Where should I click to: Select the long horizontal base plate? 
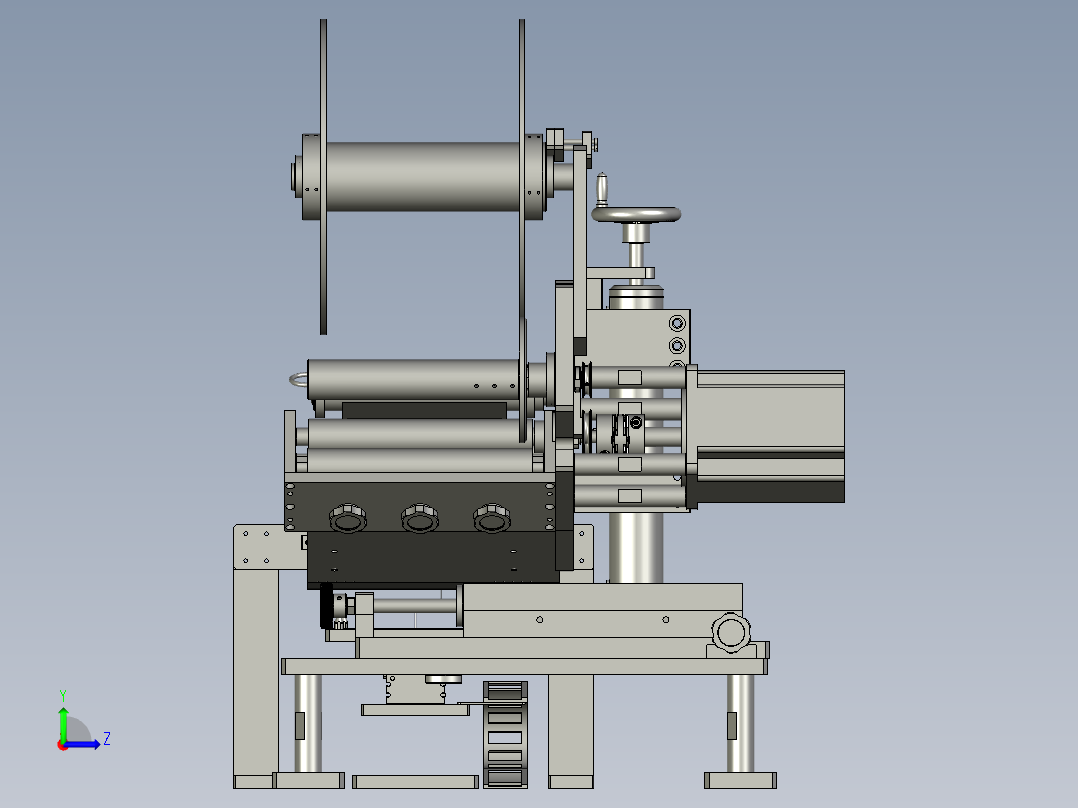coord(525,666)
